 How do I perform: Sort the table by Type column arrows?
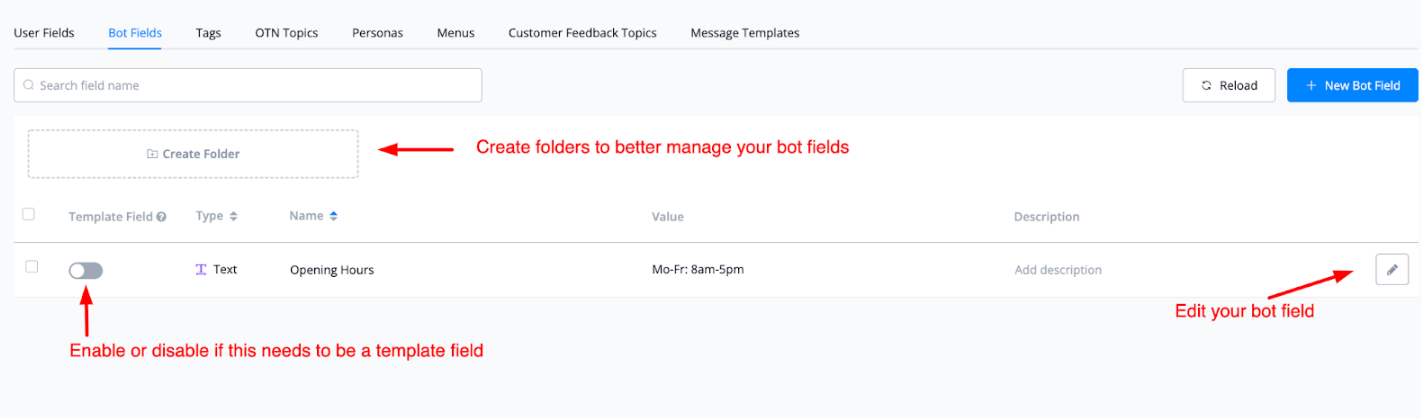(x=233, y=216)
